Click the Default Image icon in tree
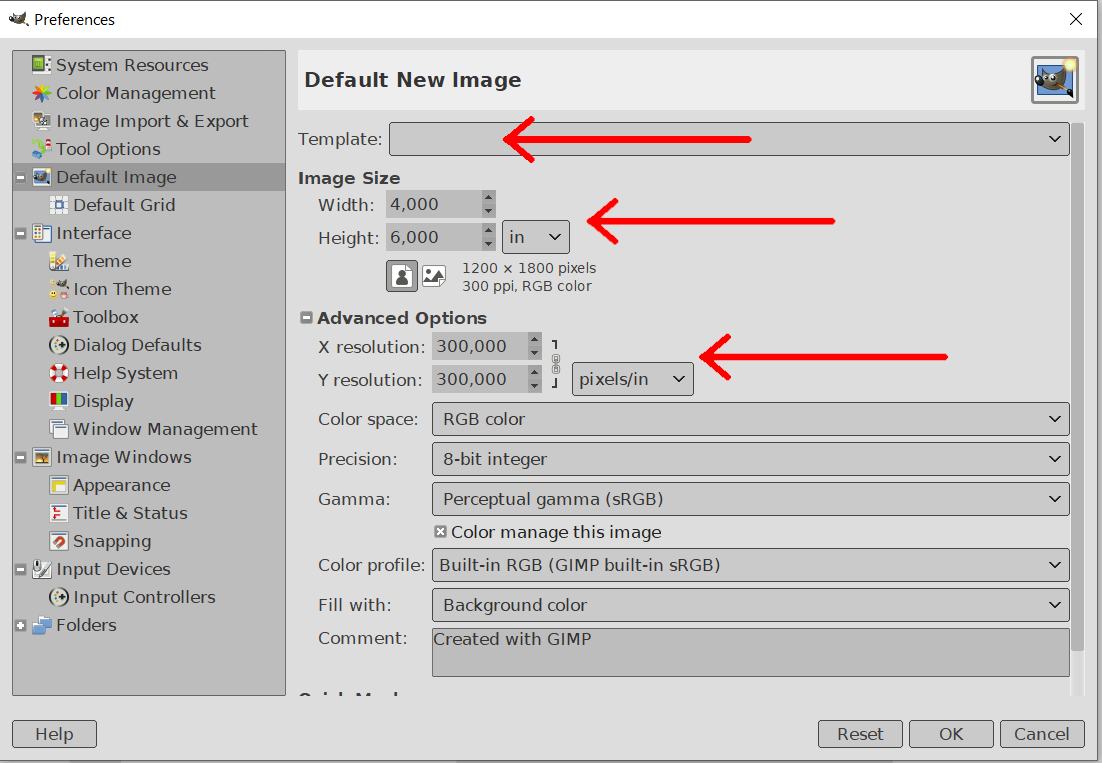The image size is (1102, 763). tap(41, 177)
